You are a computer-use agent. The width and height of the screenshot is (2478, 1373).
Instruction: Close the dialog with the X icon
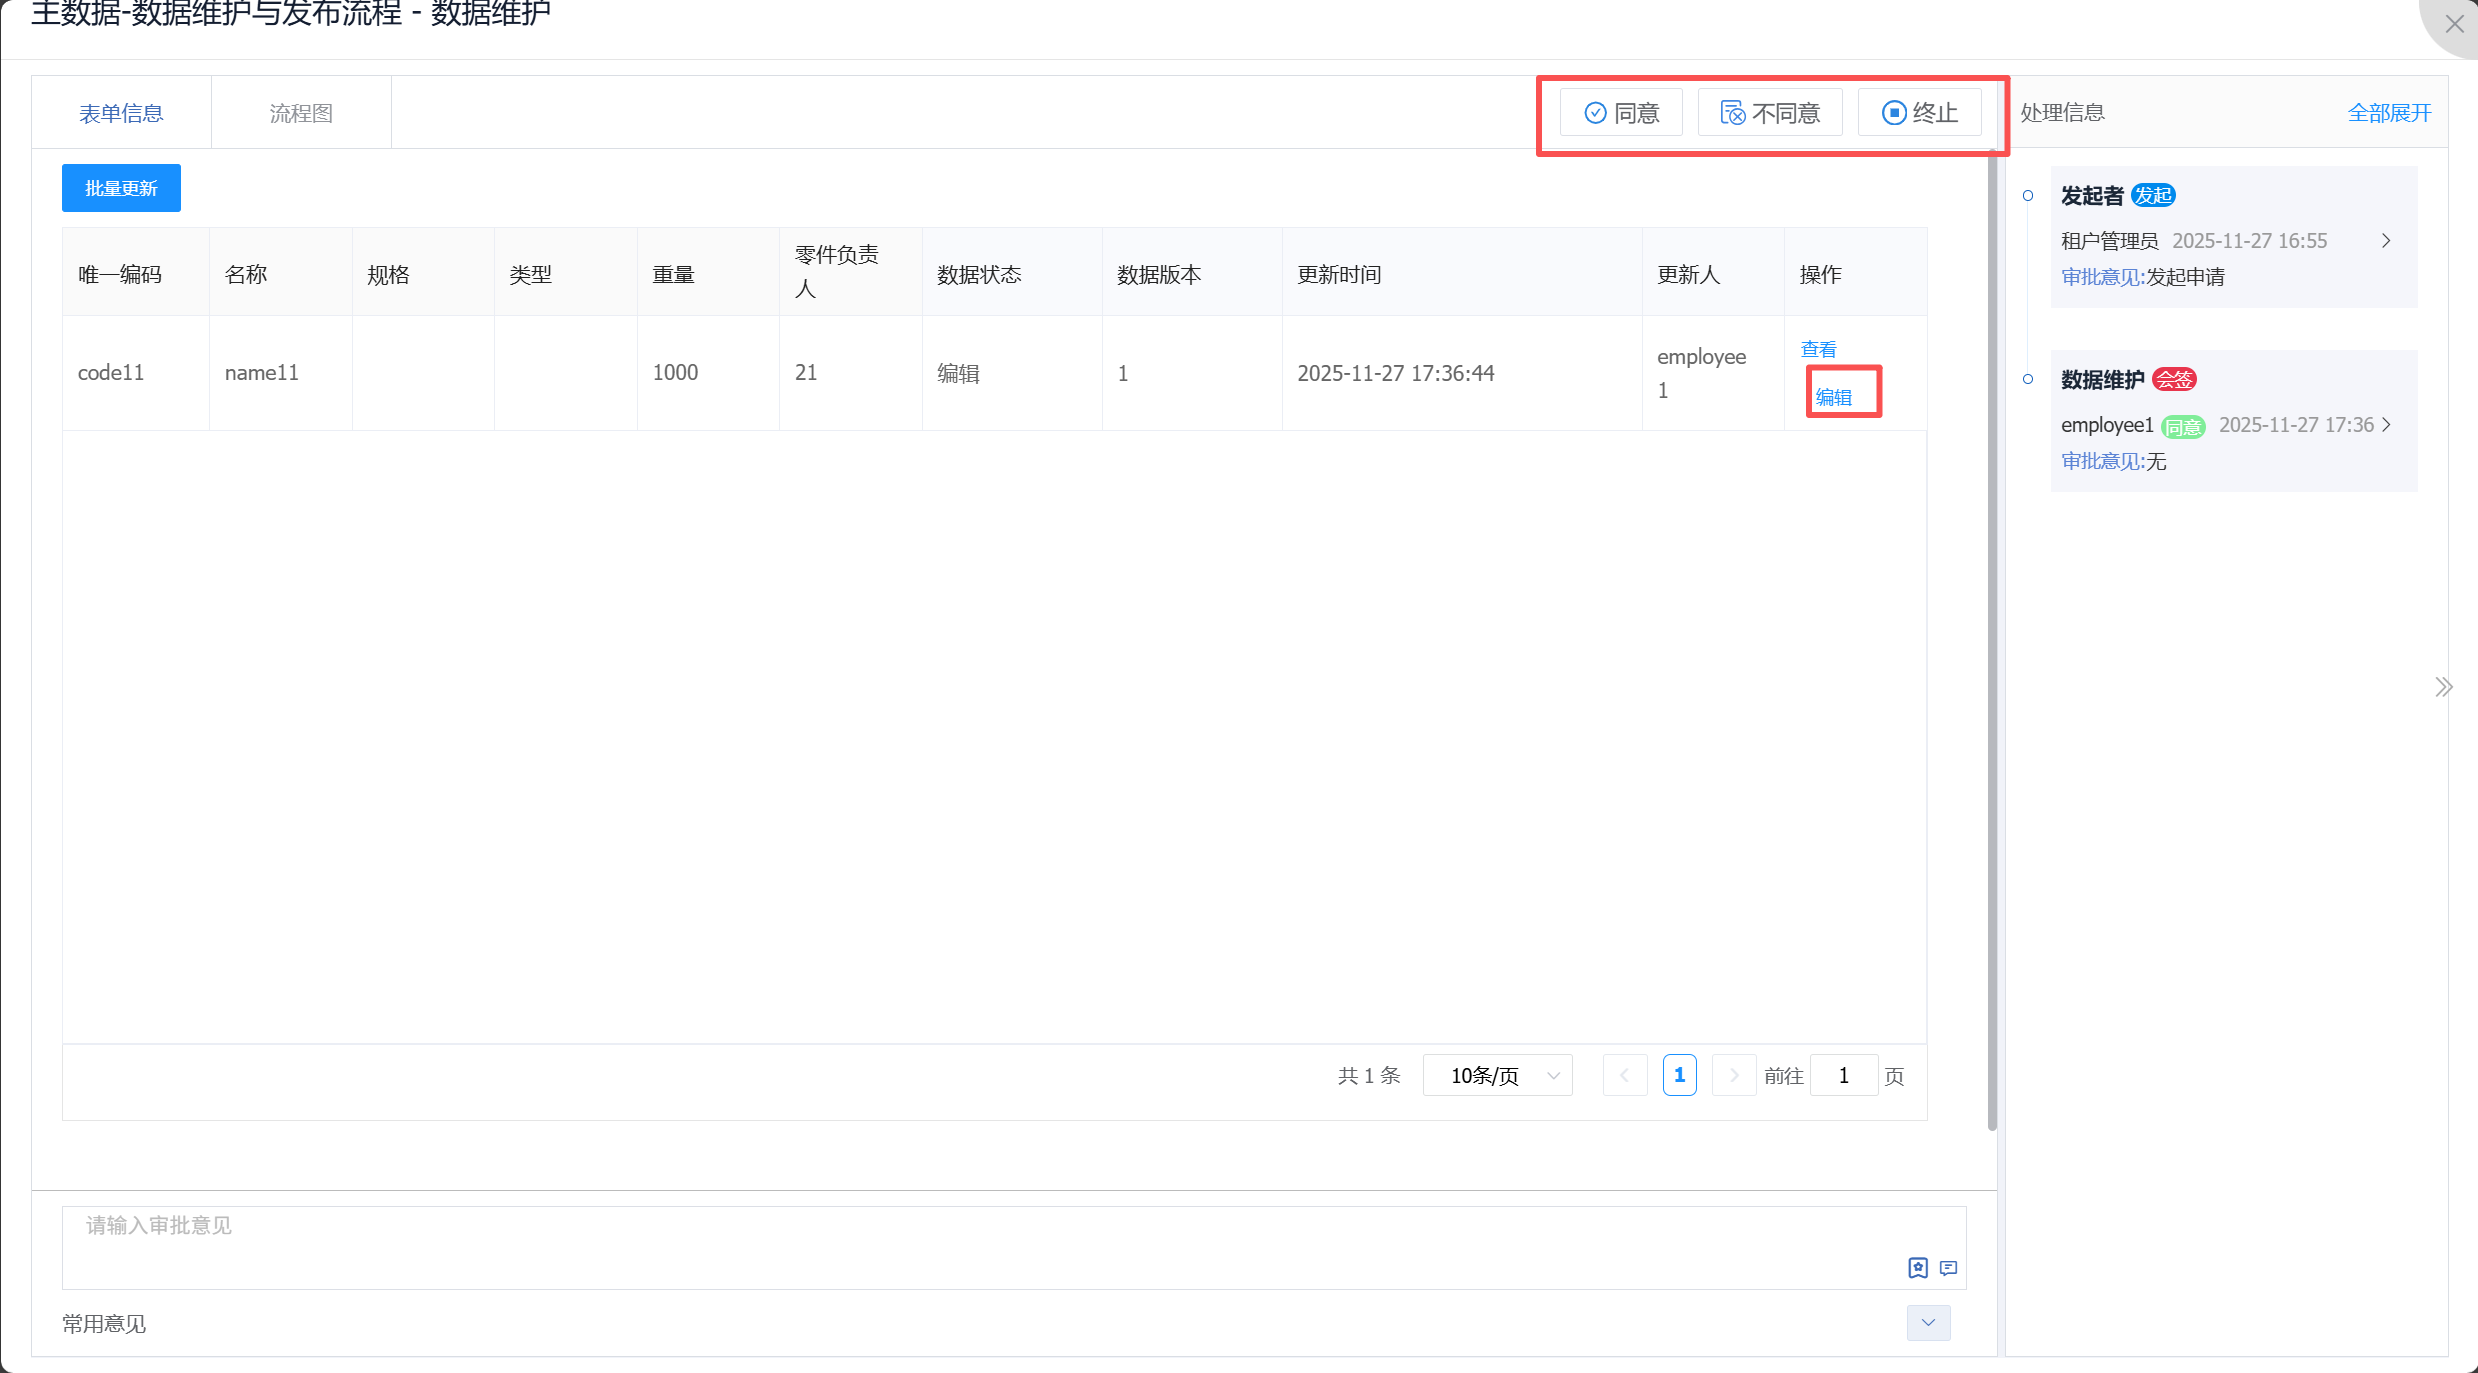click(2454, 24)
